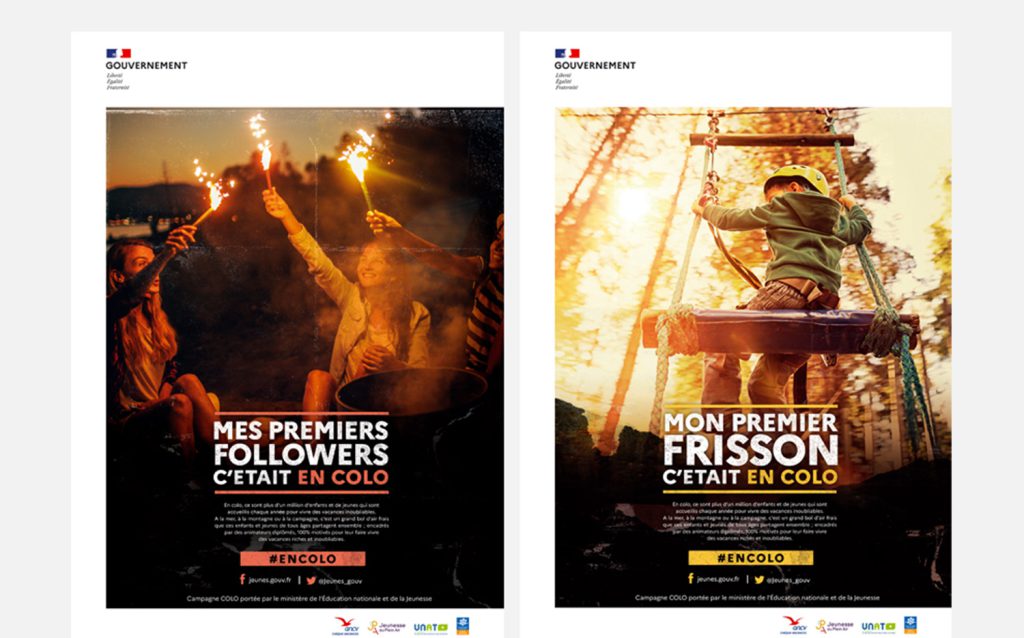This screenshot has height=638, width=1024.
Task: Select the child on rope swing poster image
Action: point(753,357)
